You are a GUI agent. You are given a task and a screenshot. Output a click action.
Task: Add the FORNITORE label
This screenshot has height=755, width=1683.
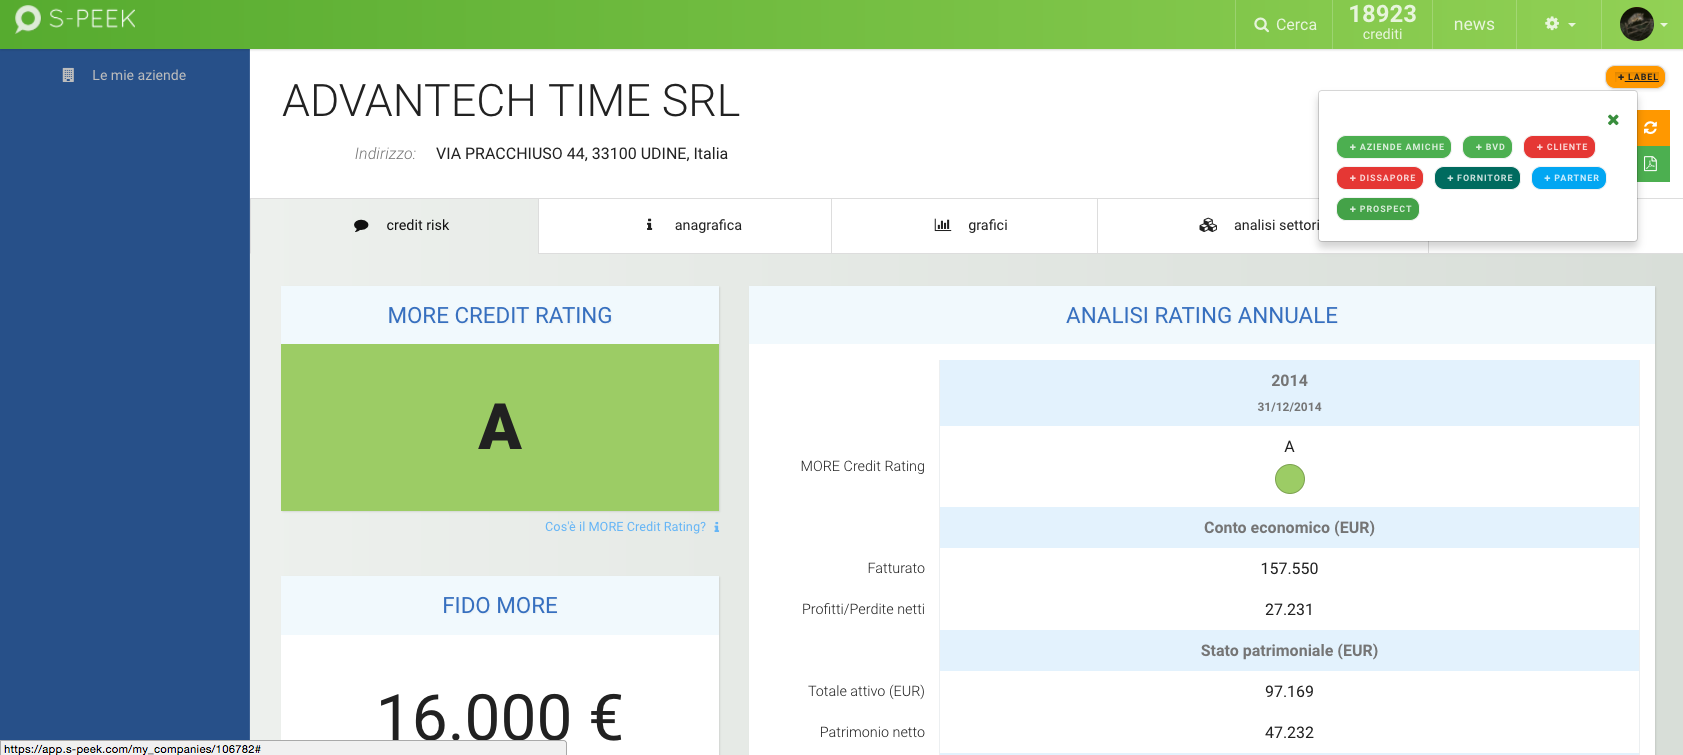pyautogui.click(x=1478, y=178)
